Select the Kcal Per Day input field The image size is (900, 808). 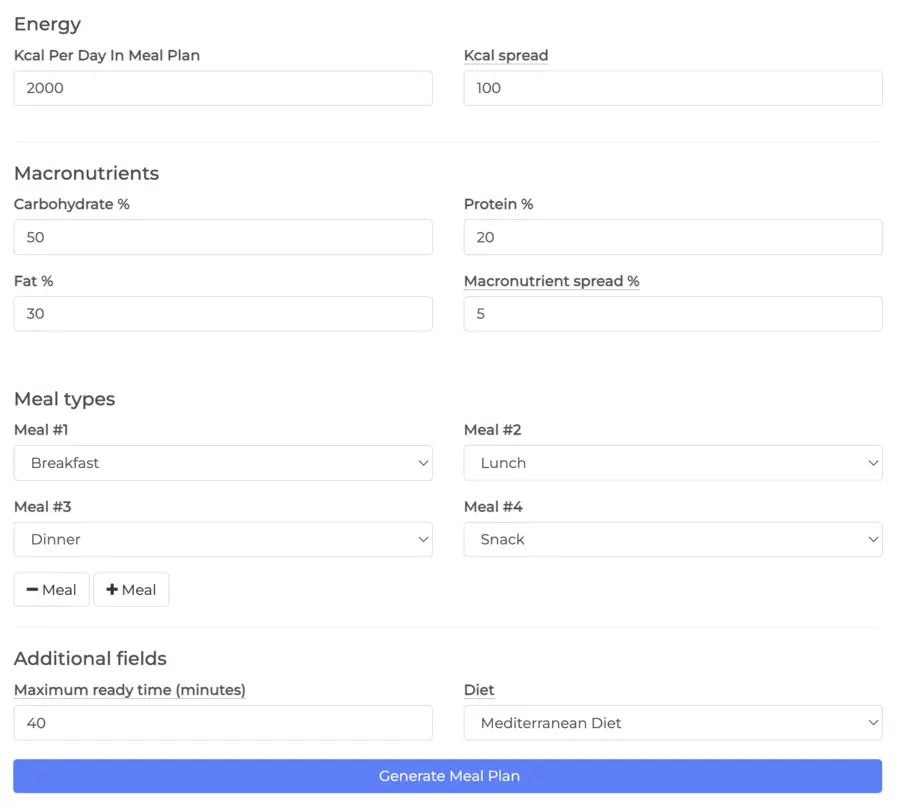[x=222, y=88]
